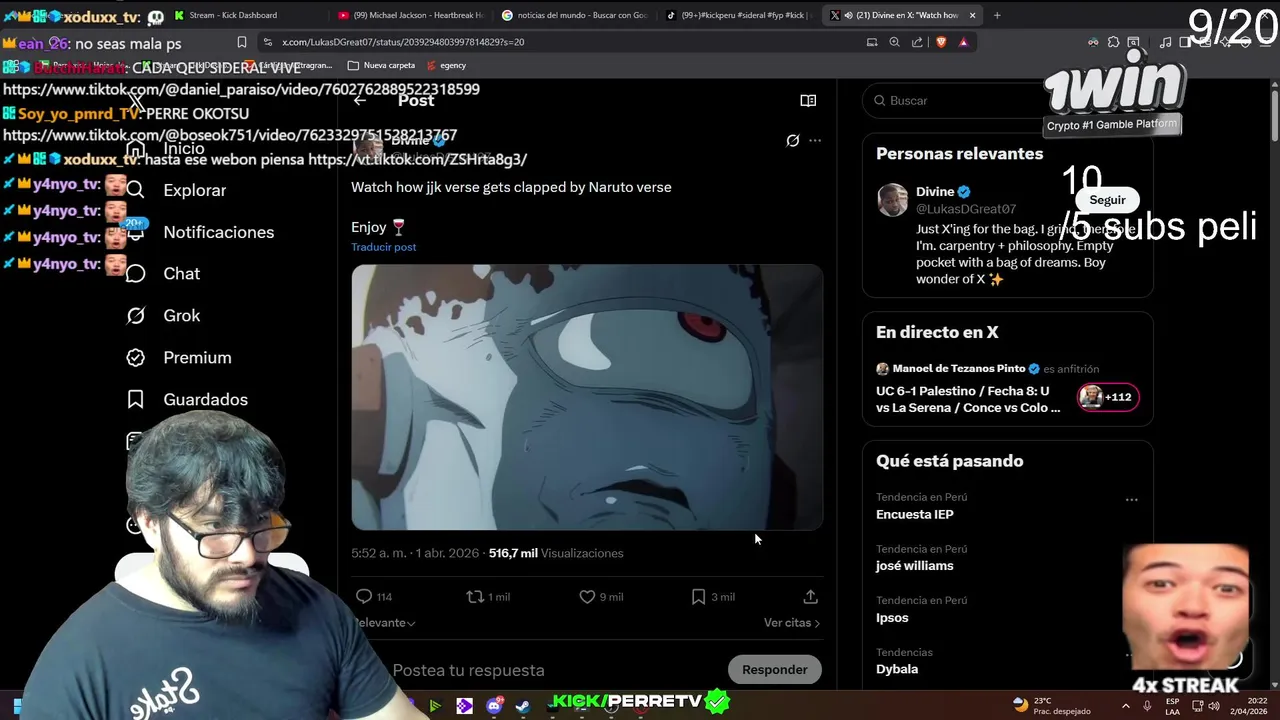Image resolution: width=1280 pixels, height=720 pixels.
Task: Open the post's three-dot more menu
Action: click(815, 141)
